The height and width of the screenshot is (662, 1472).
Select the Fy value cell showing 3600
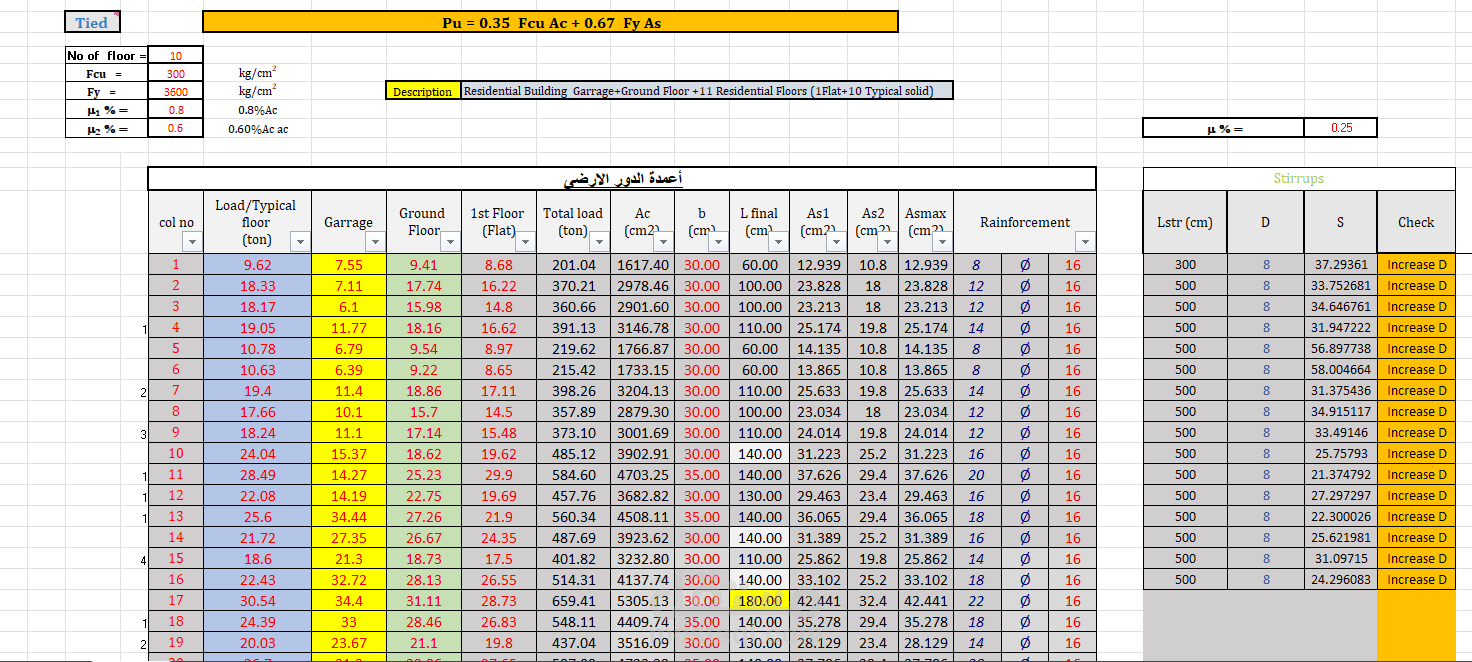(x=175, y=92)
